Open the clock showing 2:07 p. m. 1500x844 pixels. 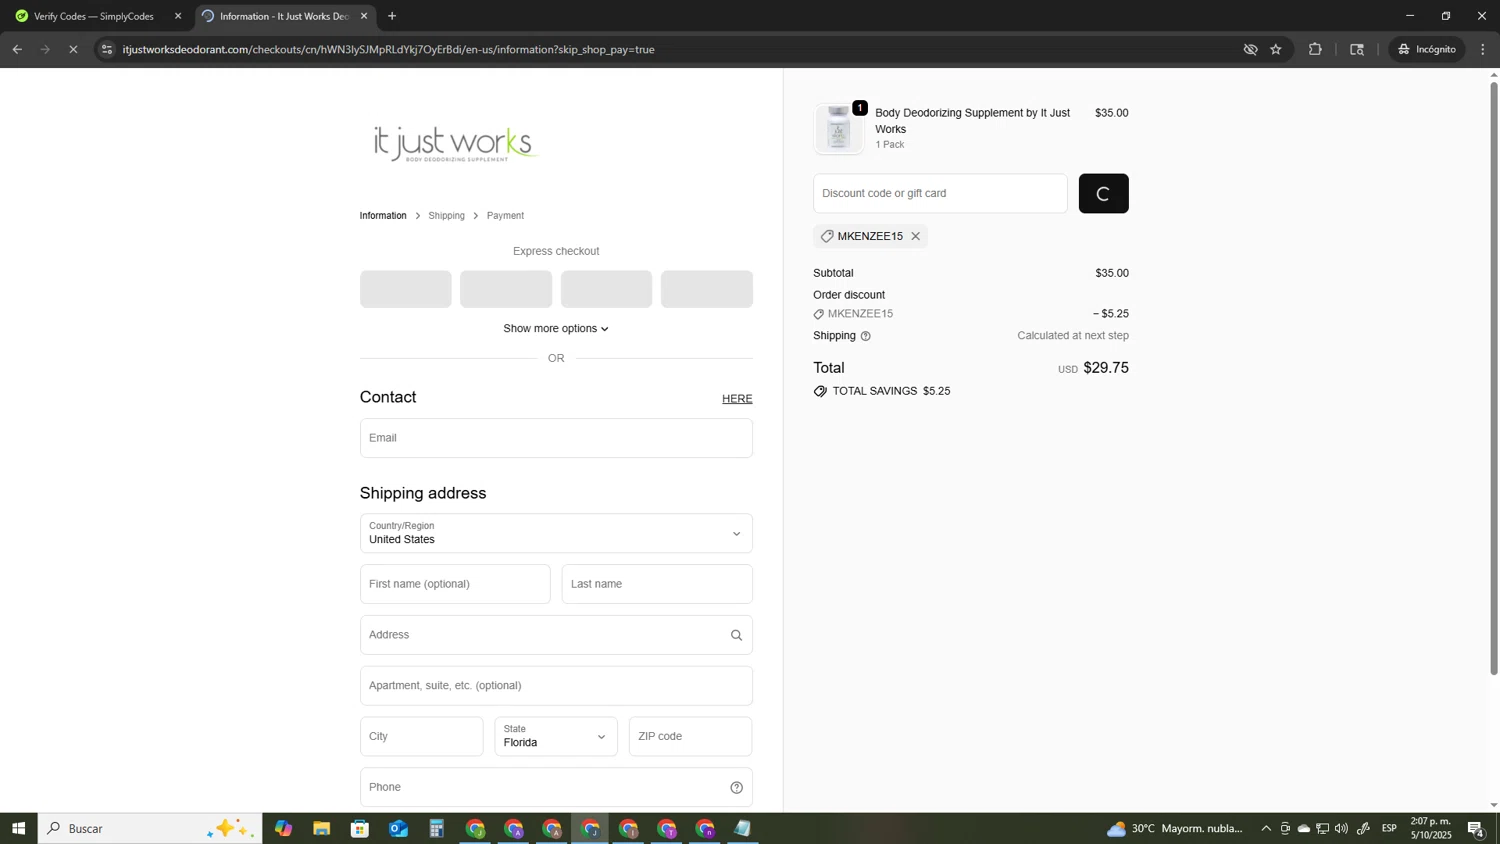pyautogui.click(x=1431, y=828)
